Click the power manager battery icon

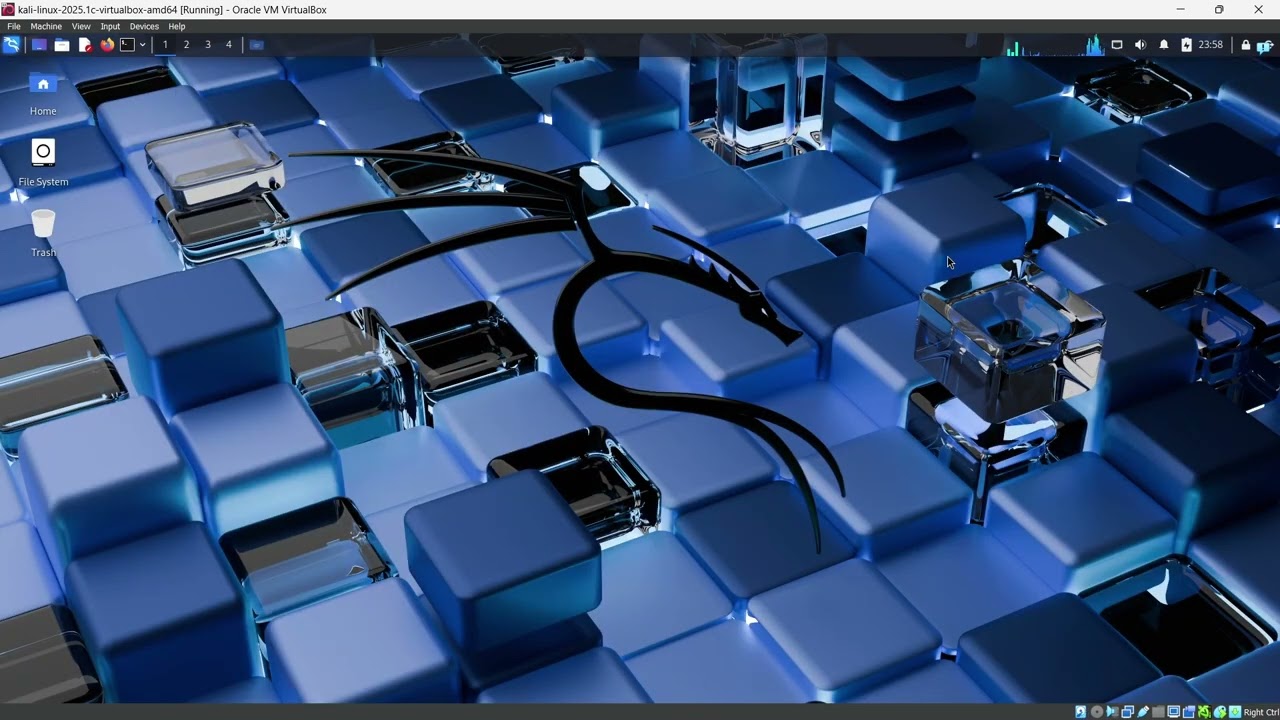(1186, 44)
